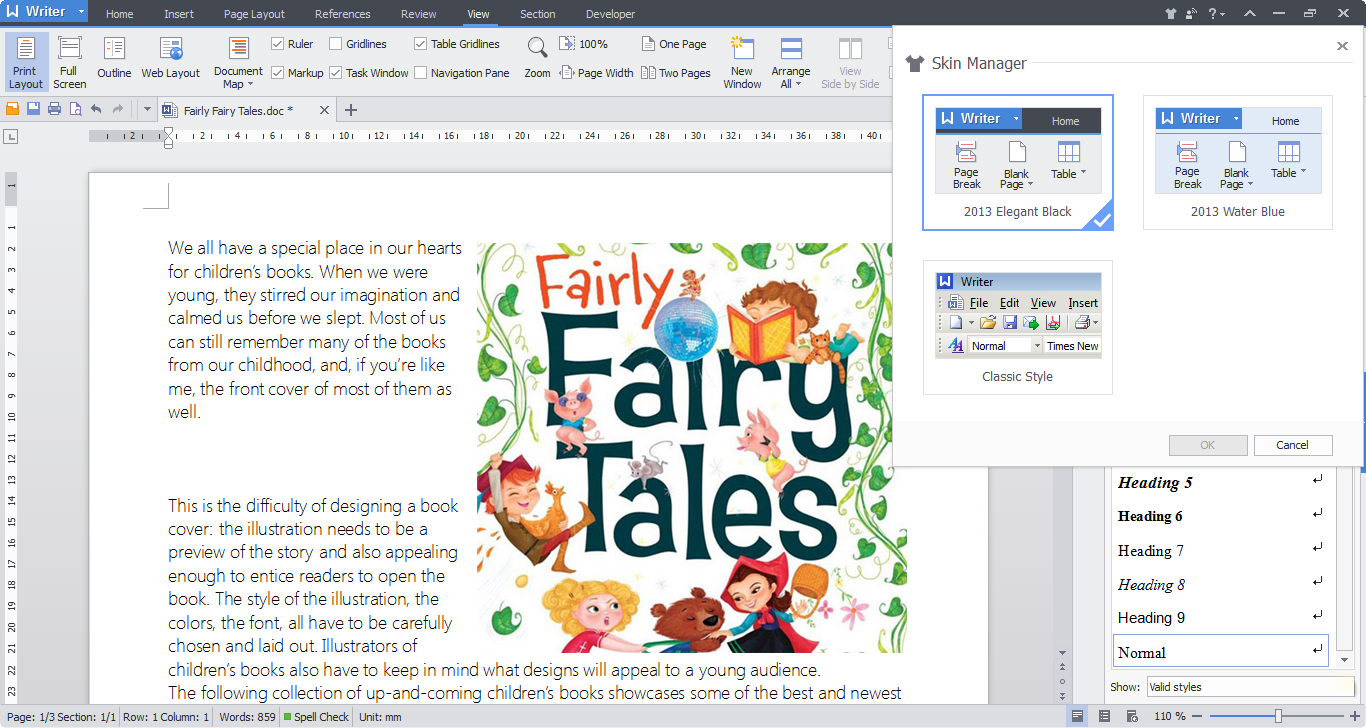1366x728 pixels.
Task: Adjust the zoom slider handle
Action: (x=1278, y=716)
